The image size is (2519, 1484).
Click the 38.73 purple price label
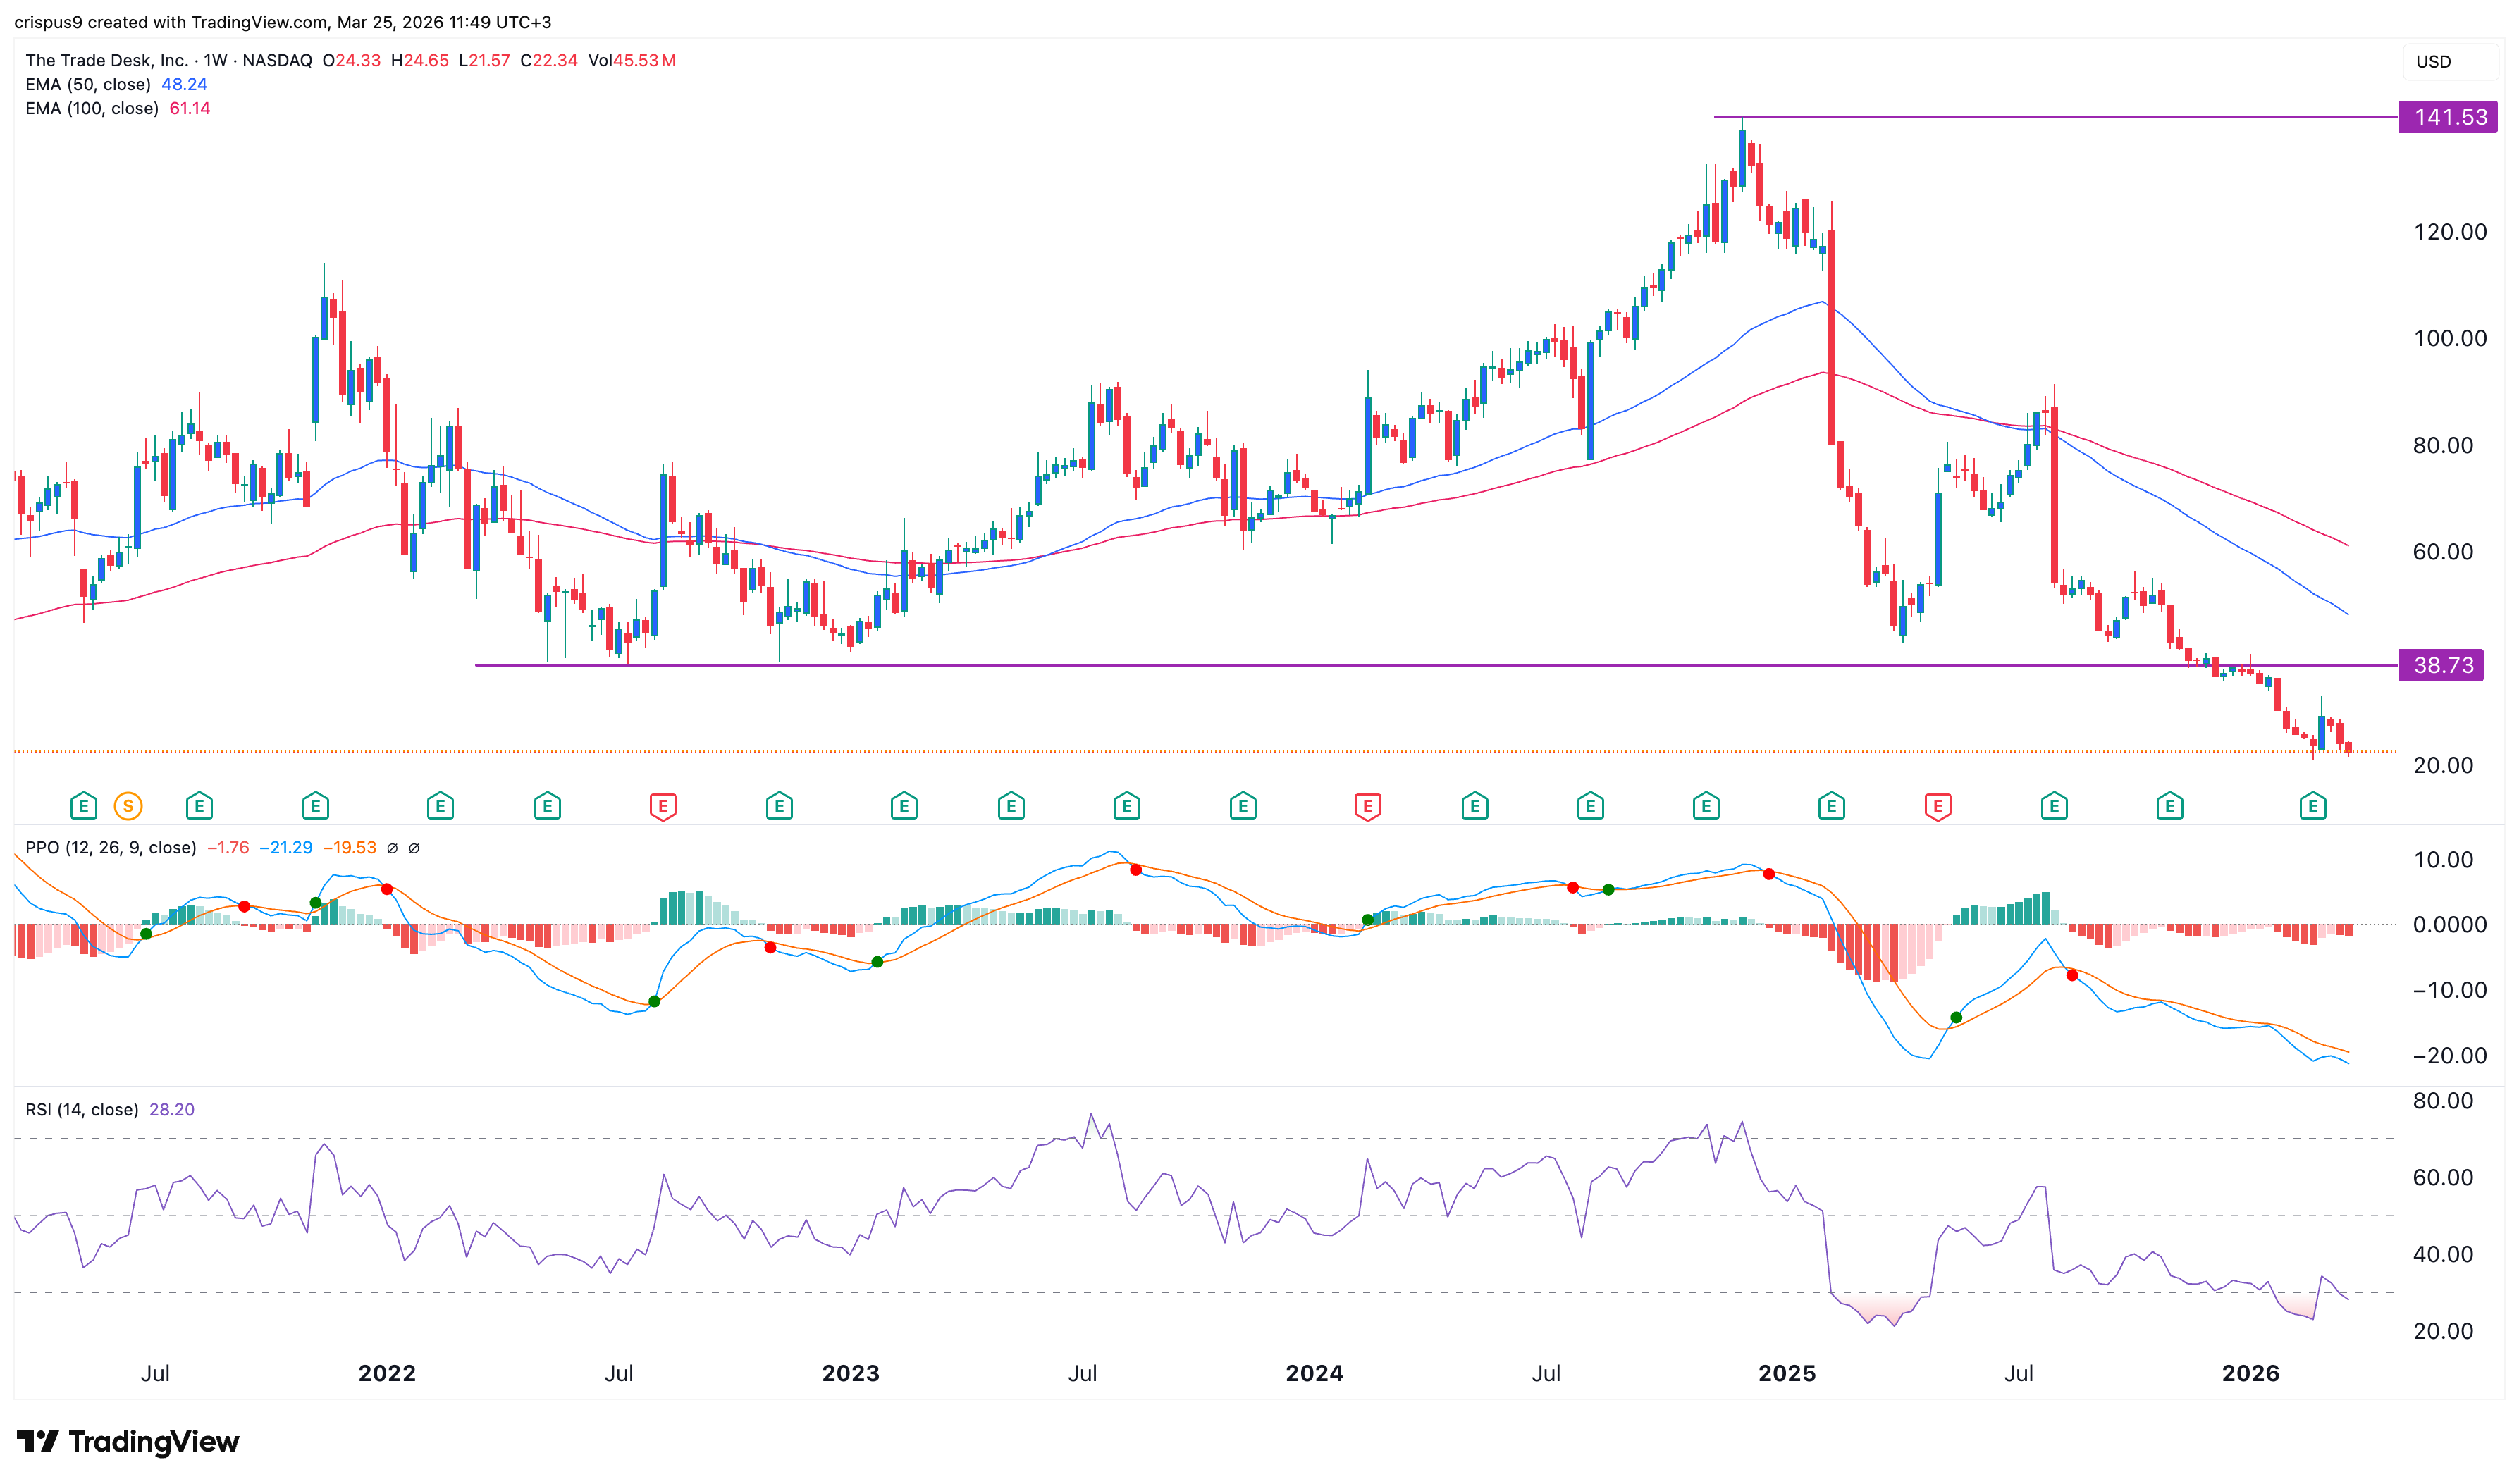[x=2442, y=665]
